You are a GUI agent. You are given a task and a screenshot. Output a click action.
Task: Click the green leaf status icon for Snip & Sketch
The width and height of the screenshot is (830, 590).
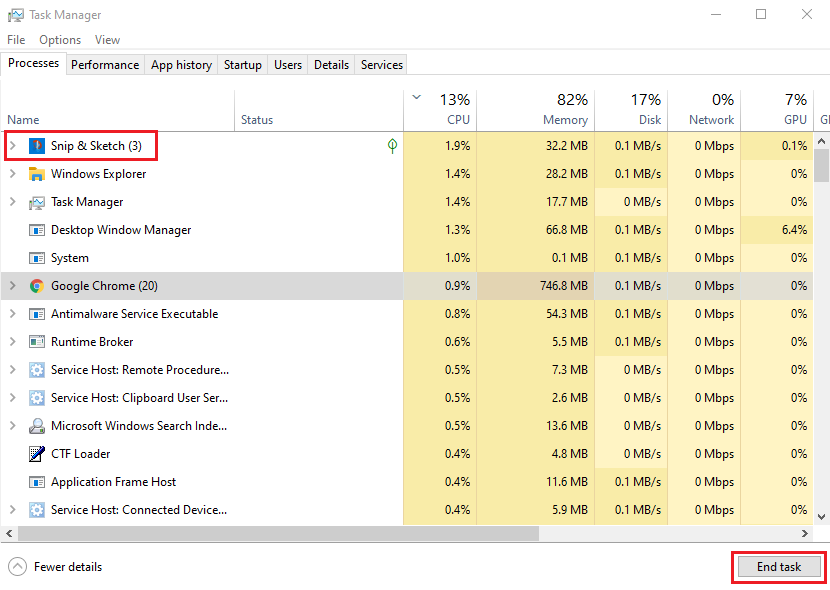coord(392,146)
